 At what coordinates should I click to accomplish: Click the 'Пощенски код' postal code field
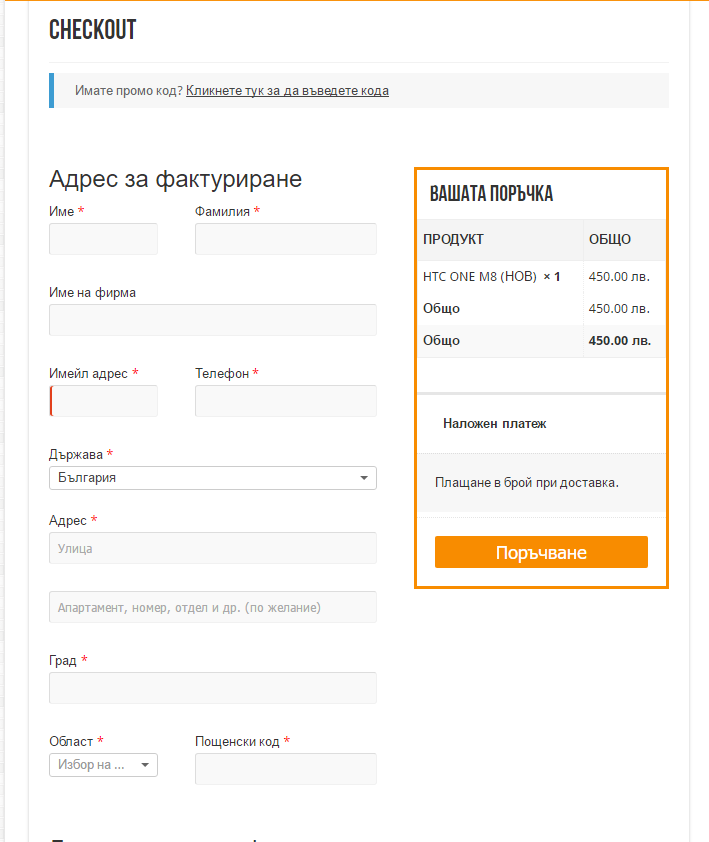click(x=286, y=769)
